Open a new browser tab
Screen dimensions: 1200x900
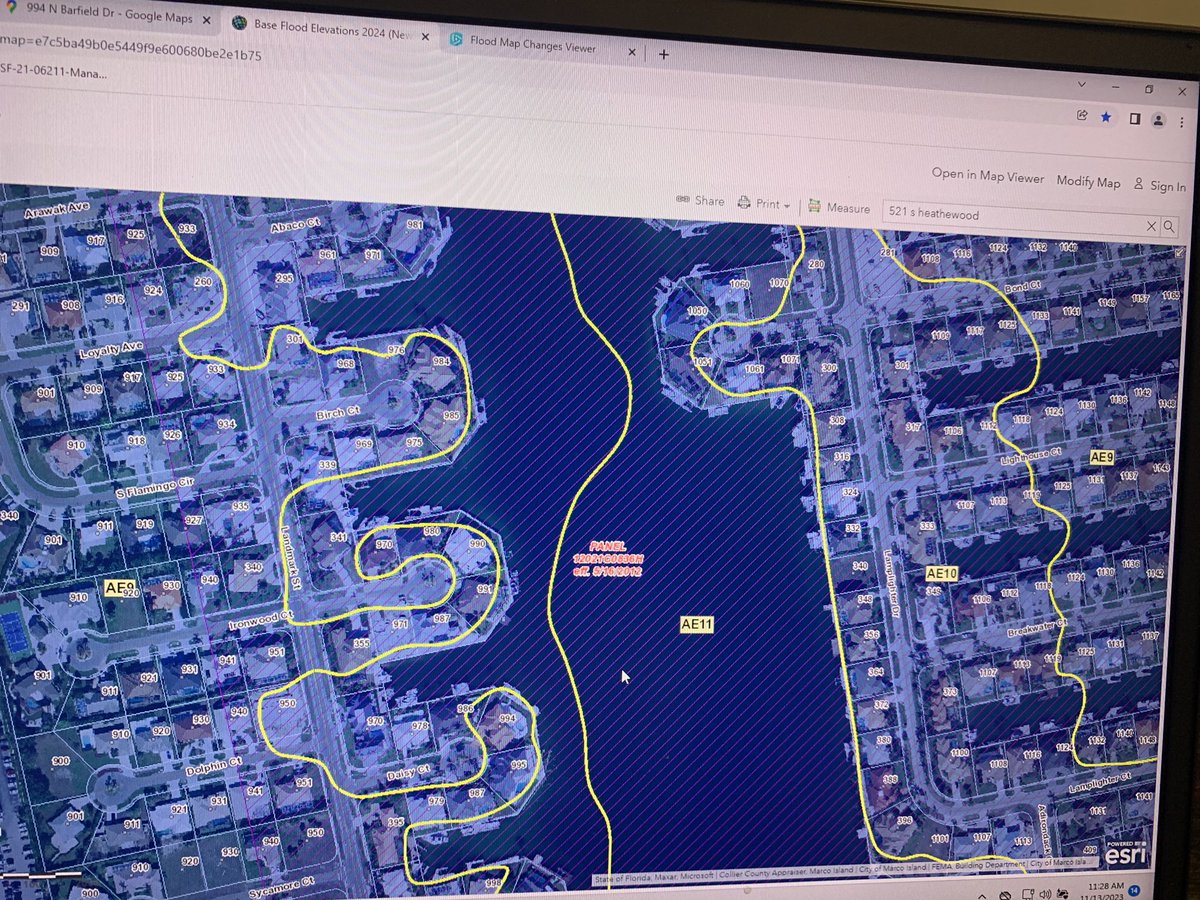click(x=664, y=53)
